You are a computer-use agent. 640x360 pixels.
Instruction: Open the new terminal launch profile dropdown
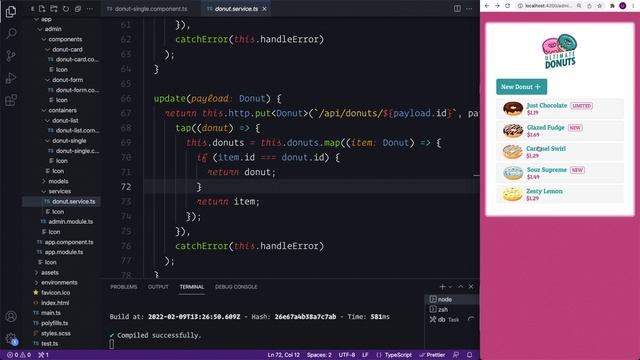[x=450, y=287]
